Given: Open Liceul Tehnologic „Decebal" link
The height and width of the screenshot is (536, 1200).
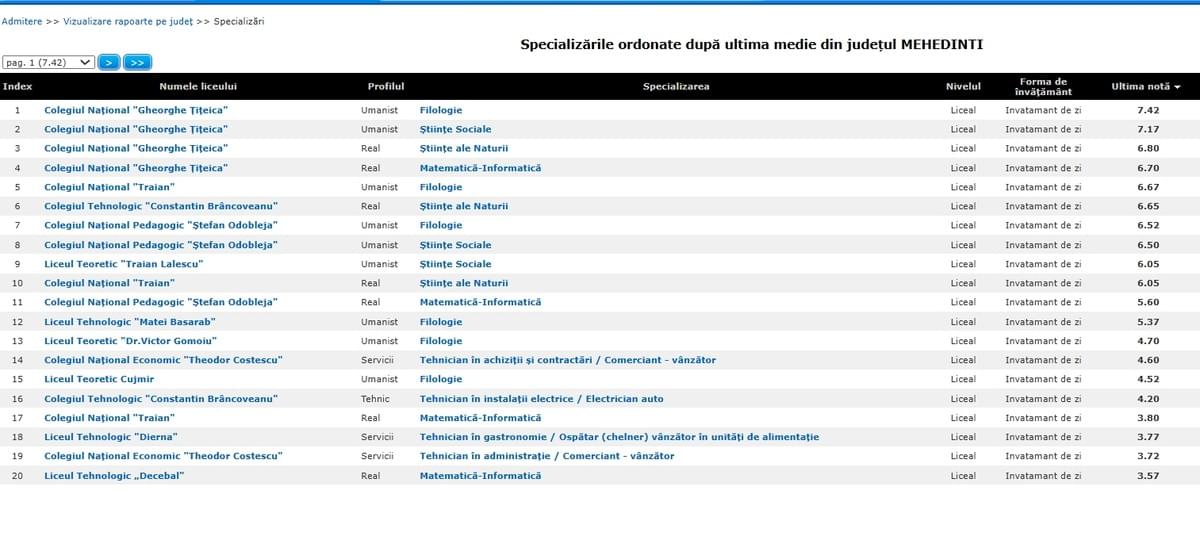Looking at the screenshot, I should [x=114, y=476].
